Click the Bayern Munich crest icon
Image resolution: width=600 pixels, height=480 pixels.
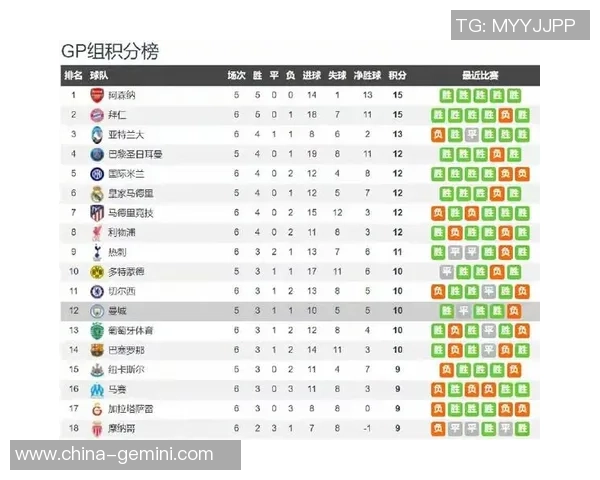97,115
